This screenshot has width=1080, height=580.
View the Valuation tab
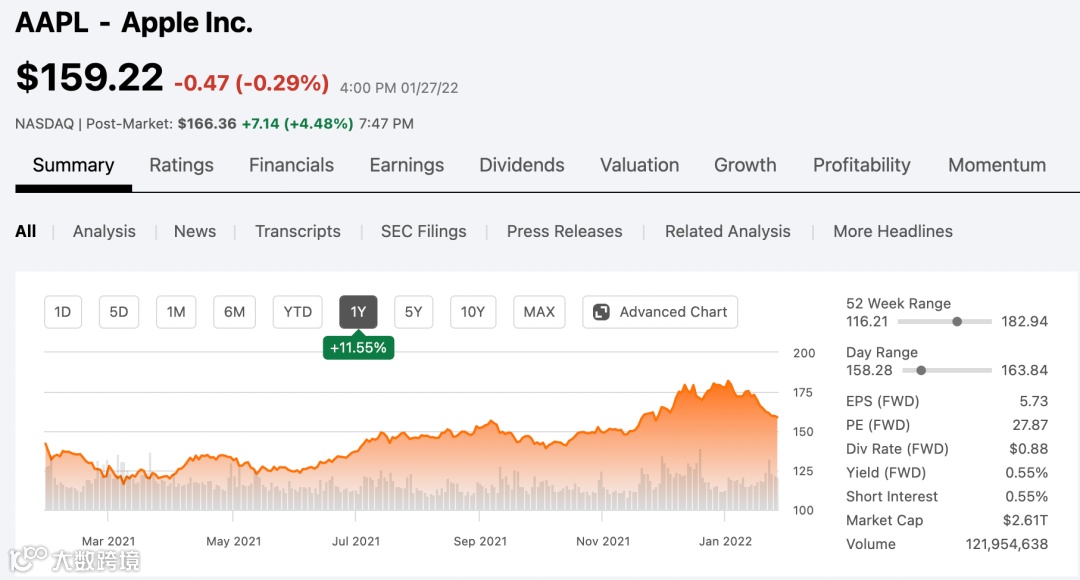click(x=639, y=165)
